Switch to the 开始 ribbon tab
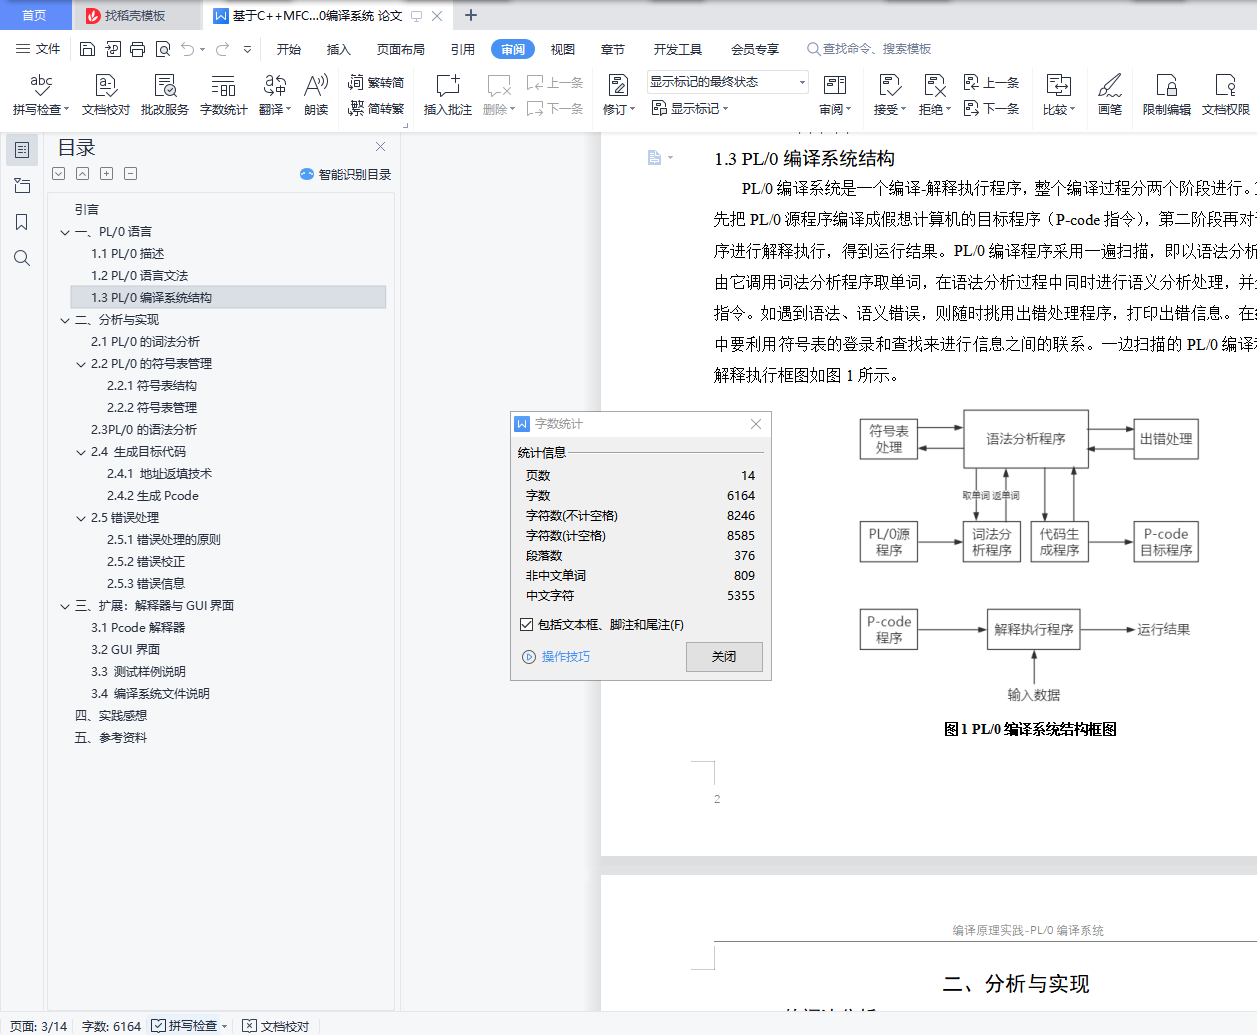The image size is (1257, 1035). pyautogui.click(x=289, y=49)
